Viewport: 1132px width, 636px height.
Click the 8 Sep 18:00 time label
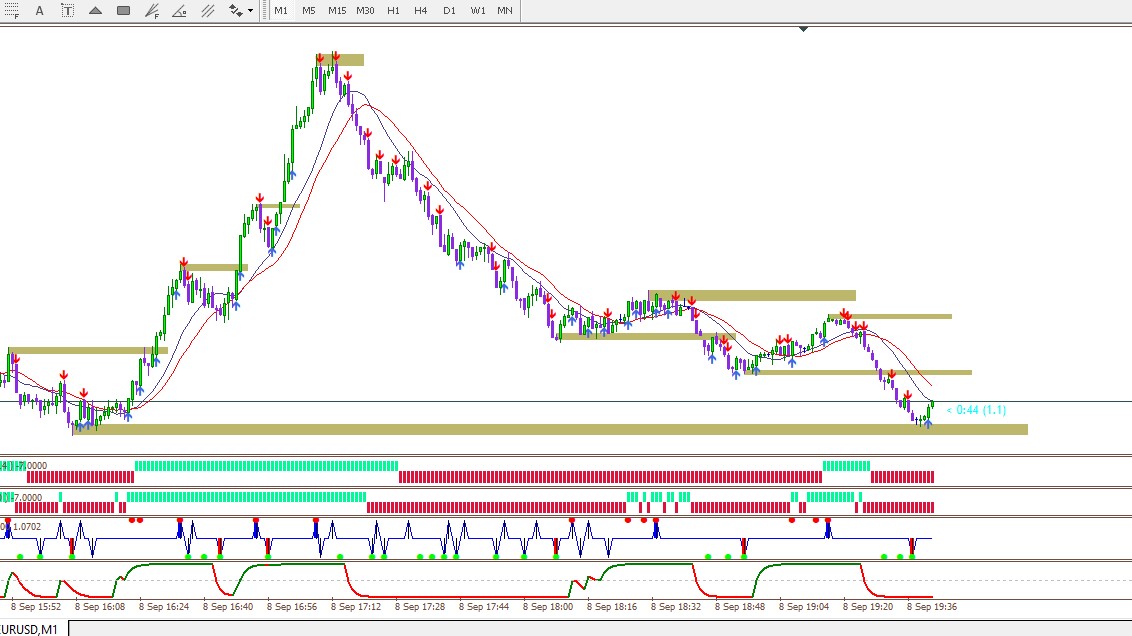coord(548,606)
